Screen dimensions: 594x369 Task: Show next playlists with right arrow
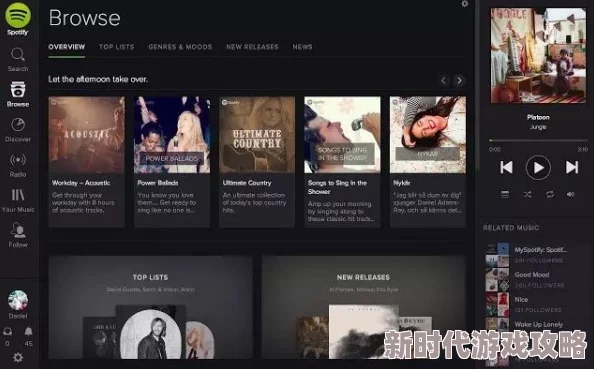coord(460,80)
